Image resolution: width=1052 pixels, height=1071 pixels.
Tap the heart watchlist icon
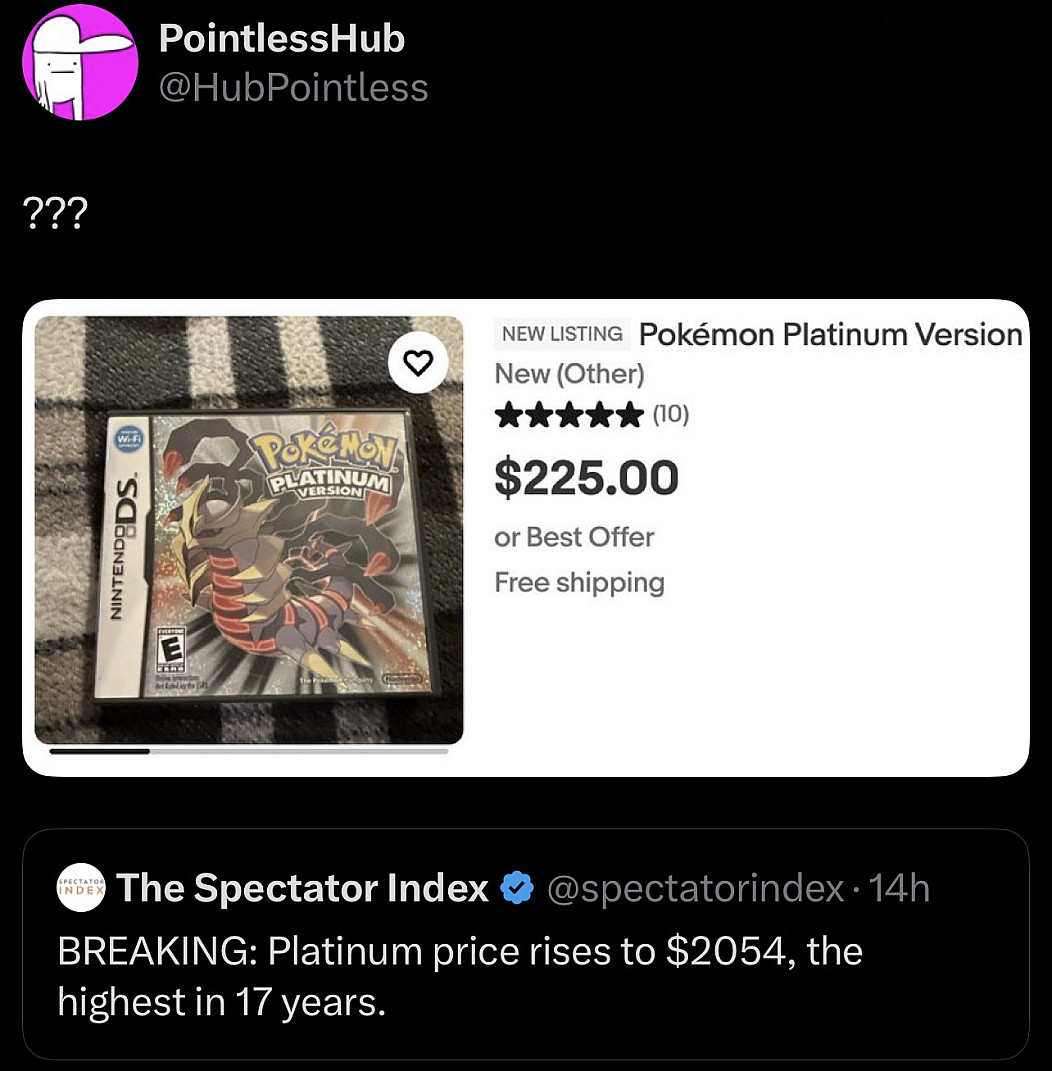(418, 363)
